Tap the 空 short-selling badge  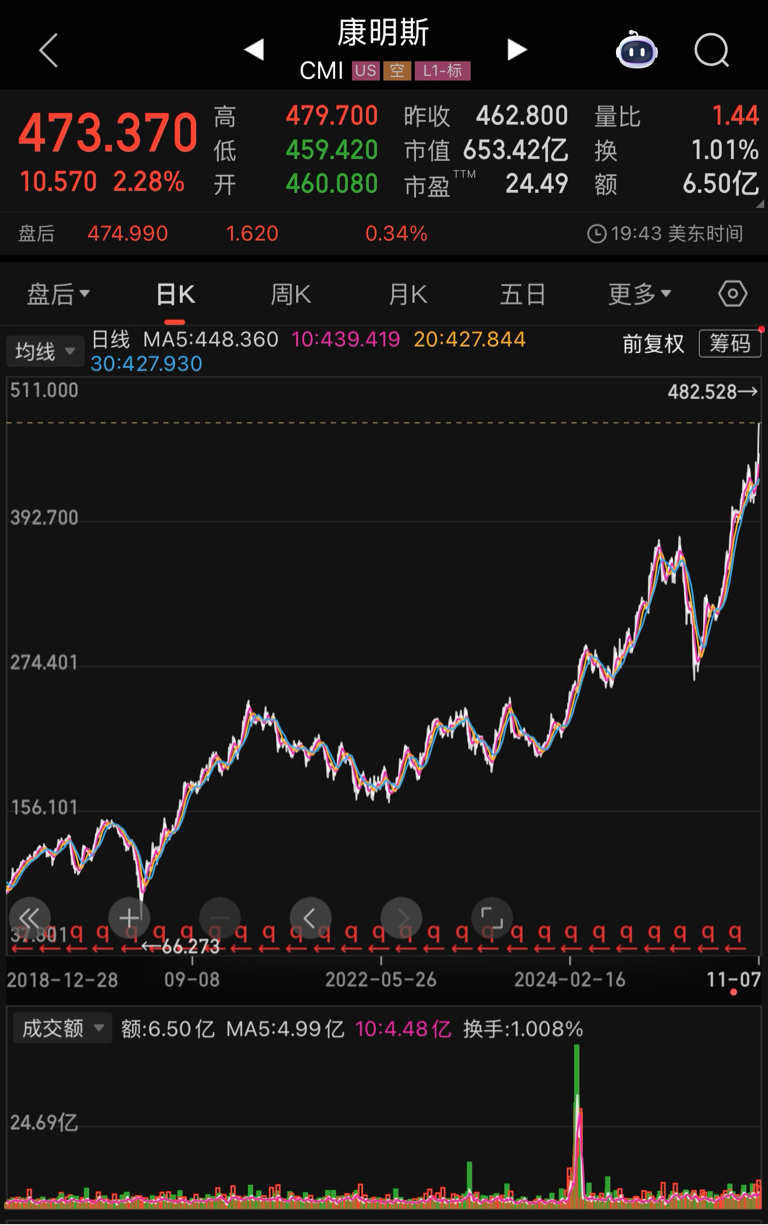point(397,71)
